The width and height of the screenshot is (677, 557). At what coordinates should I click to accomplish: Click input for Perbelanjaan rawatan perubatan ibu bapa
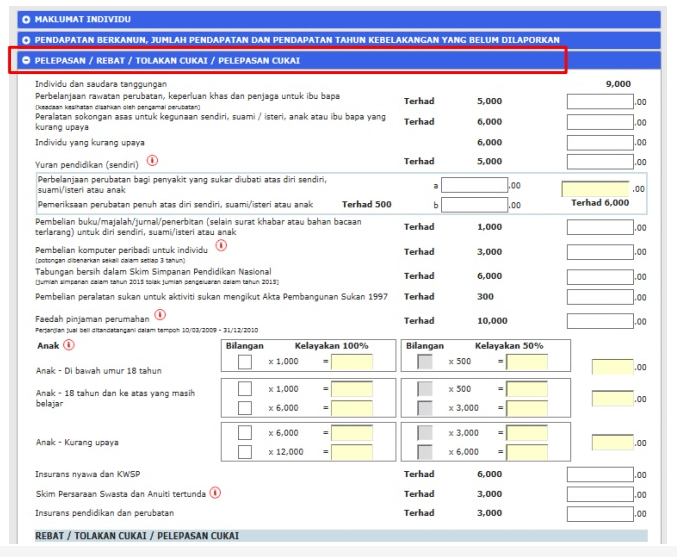[600, 101]
